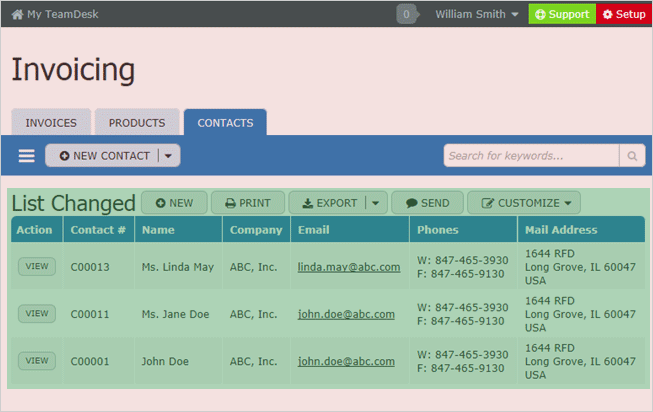653x412 pixels.
Task: View contact C00001
Action: coord(37,361)
